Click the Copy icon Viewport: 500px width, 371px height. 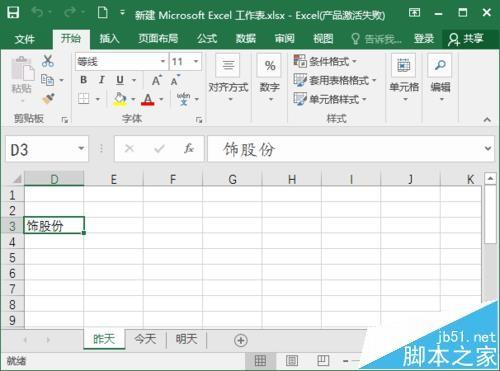47,80
